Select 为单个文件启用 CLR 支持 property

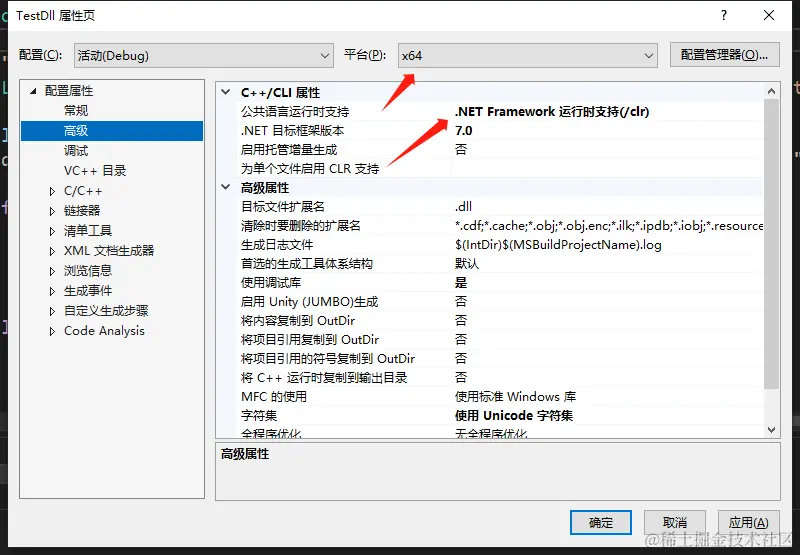point(310,168)
